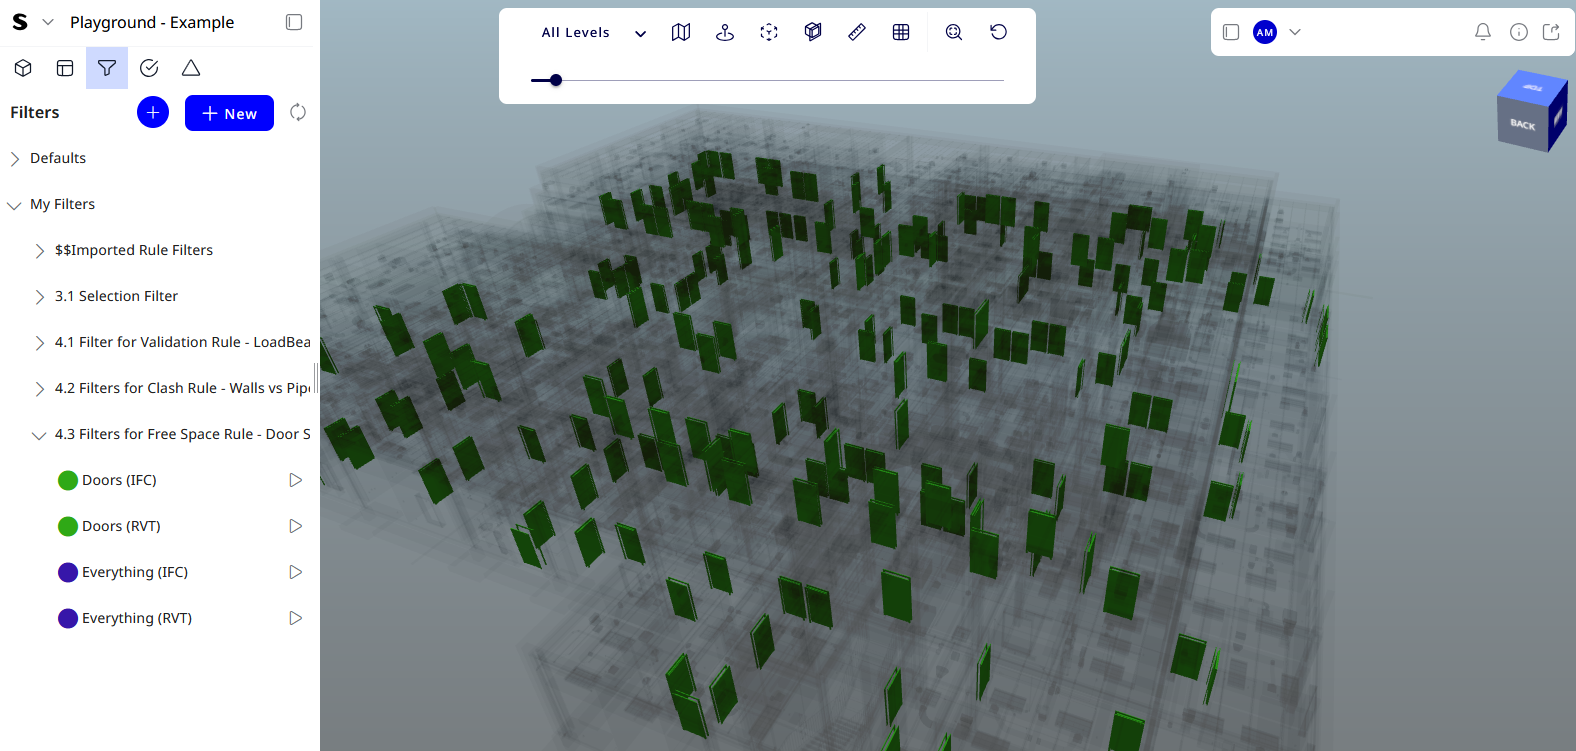Screen dimensions: 1576x751
Task: Collapse the left sidebar panel
Action: click(294, 22)
